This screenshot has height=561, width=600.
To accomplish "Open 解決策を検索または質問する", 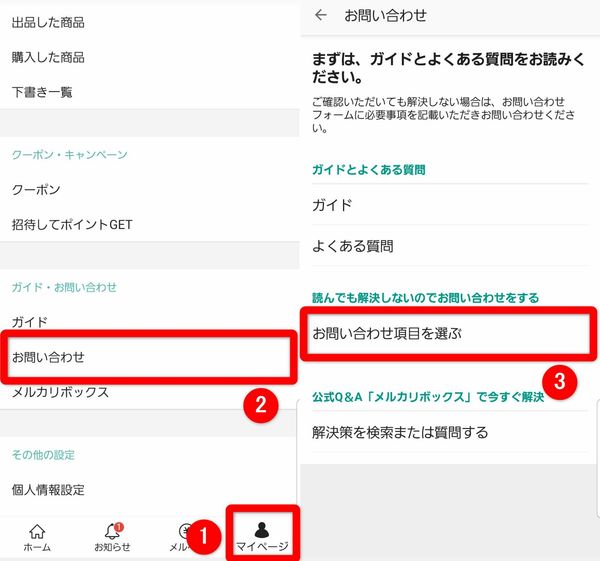I will pyautogui.click(x=450, y=432).
